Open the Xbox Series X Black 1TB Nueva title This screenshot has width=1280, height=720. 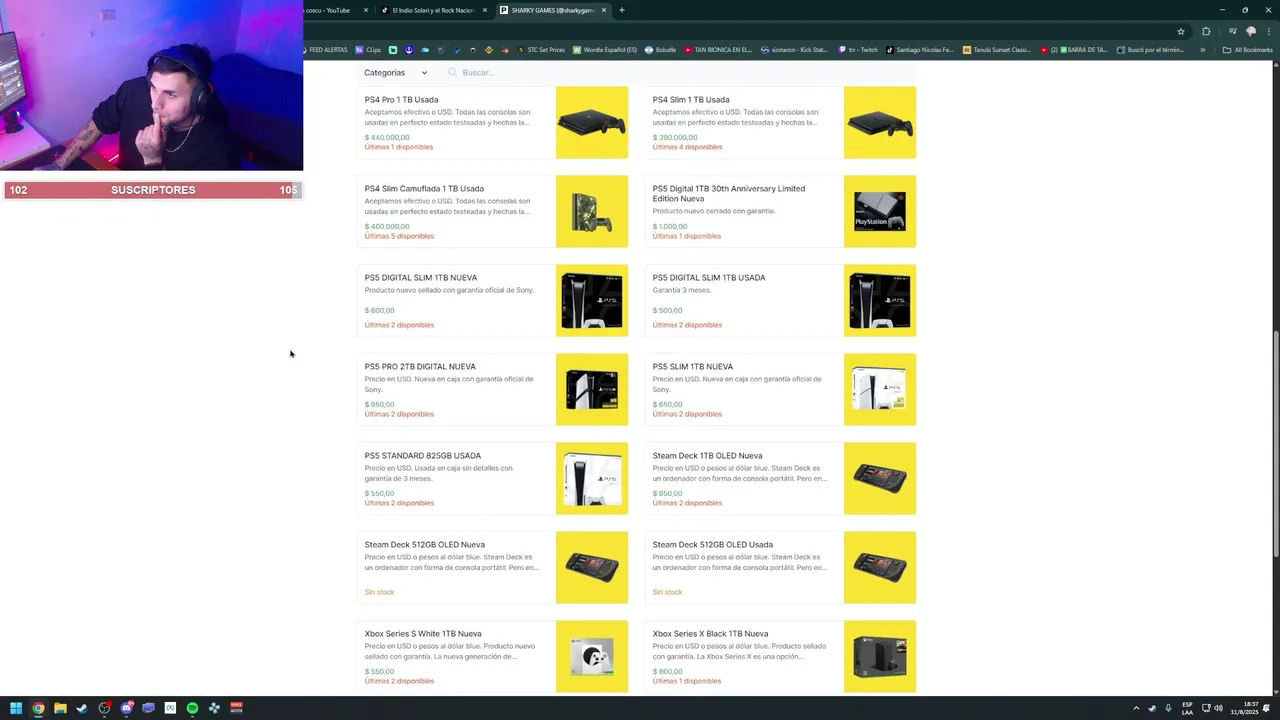pos(710,634)
